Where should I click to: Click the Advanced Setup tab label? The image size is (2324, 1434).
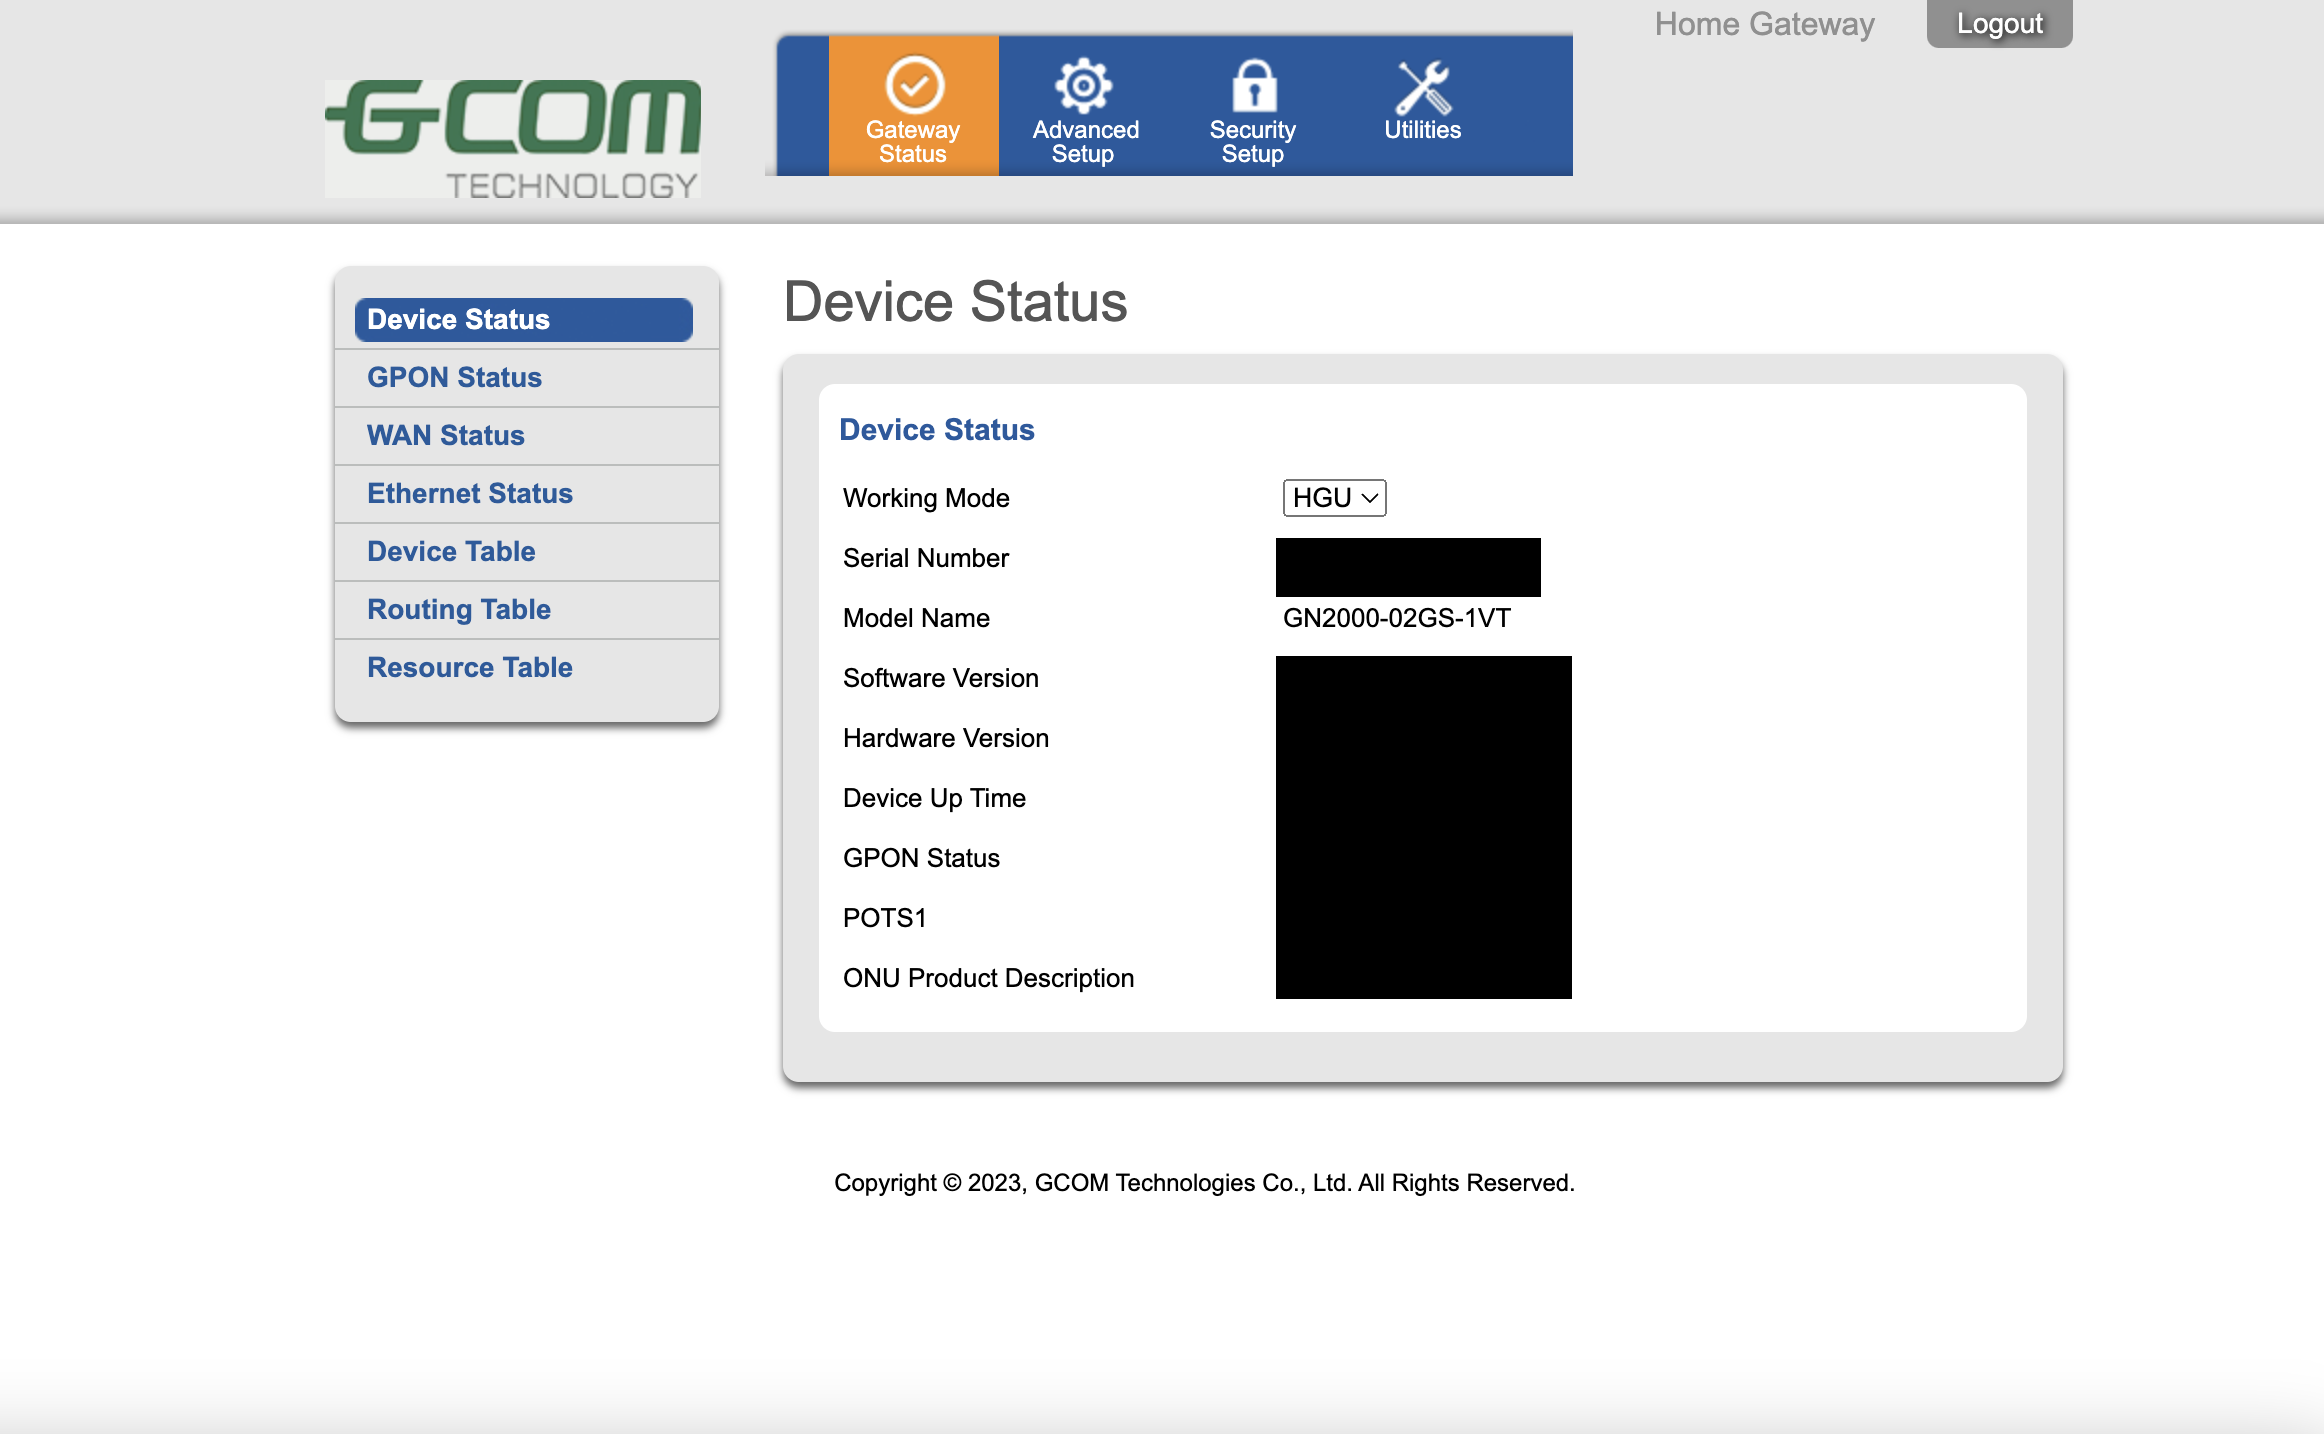(x=1085, y=142)
